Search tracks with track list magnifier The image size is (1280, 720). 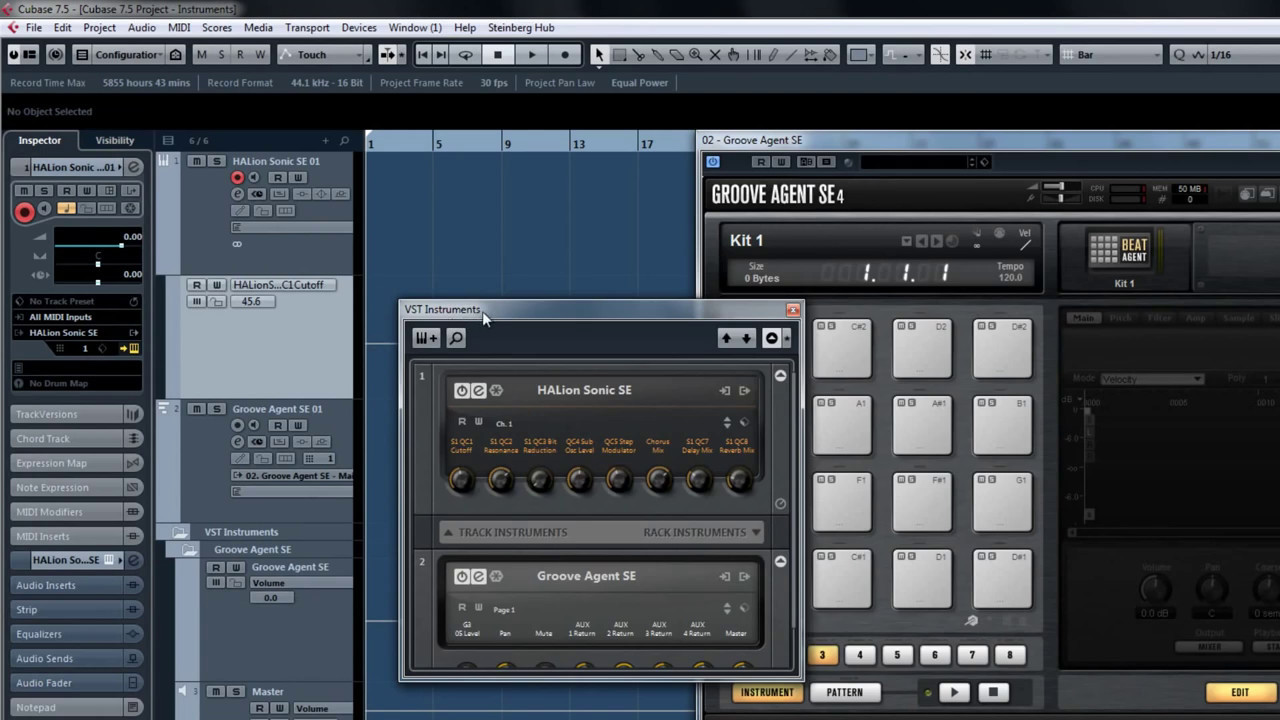click(344, 141)
